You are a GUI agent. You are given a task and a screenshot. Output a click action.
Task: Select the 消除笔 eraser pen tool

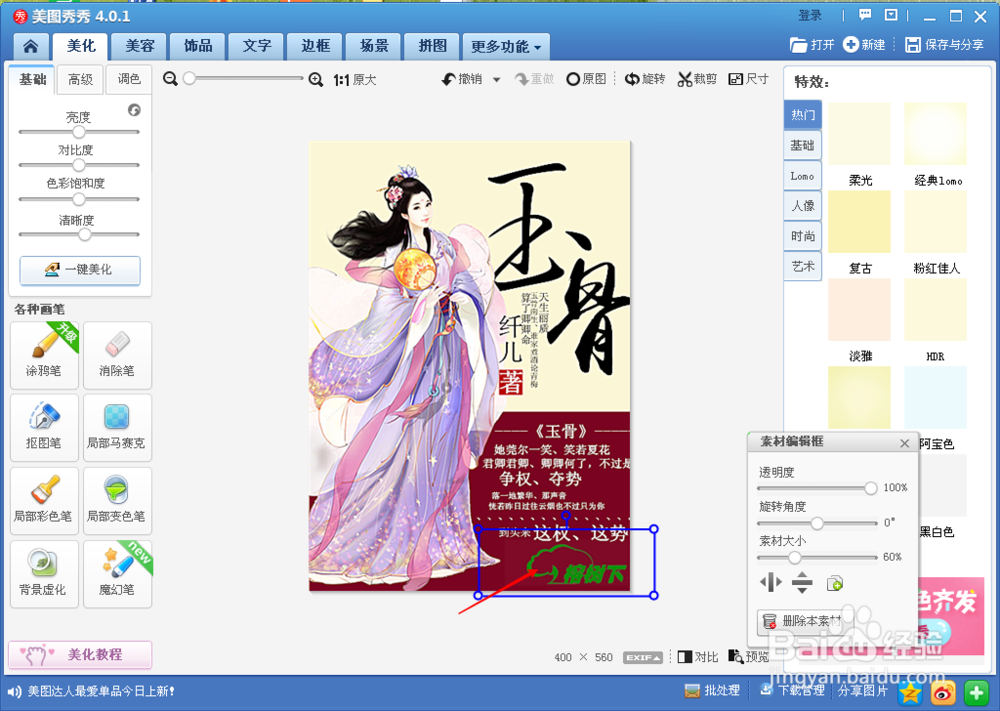(x=117, y=355)
